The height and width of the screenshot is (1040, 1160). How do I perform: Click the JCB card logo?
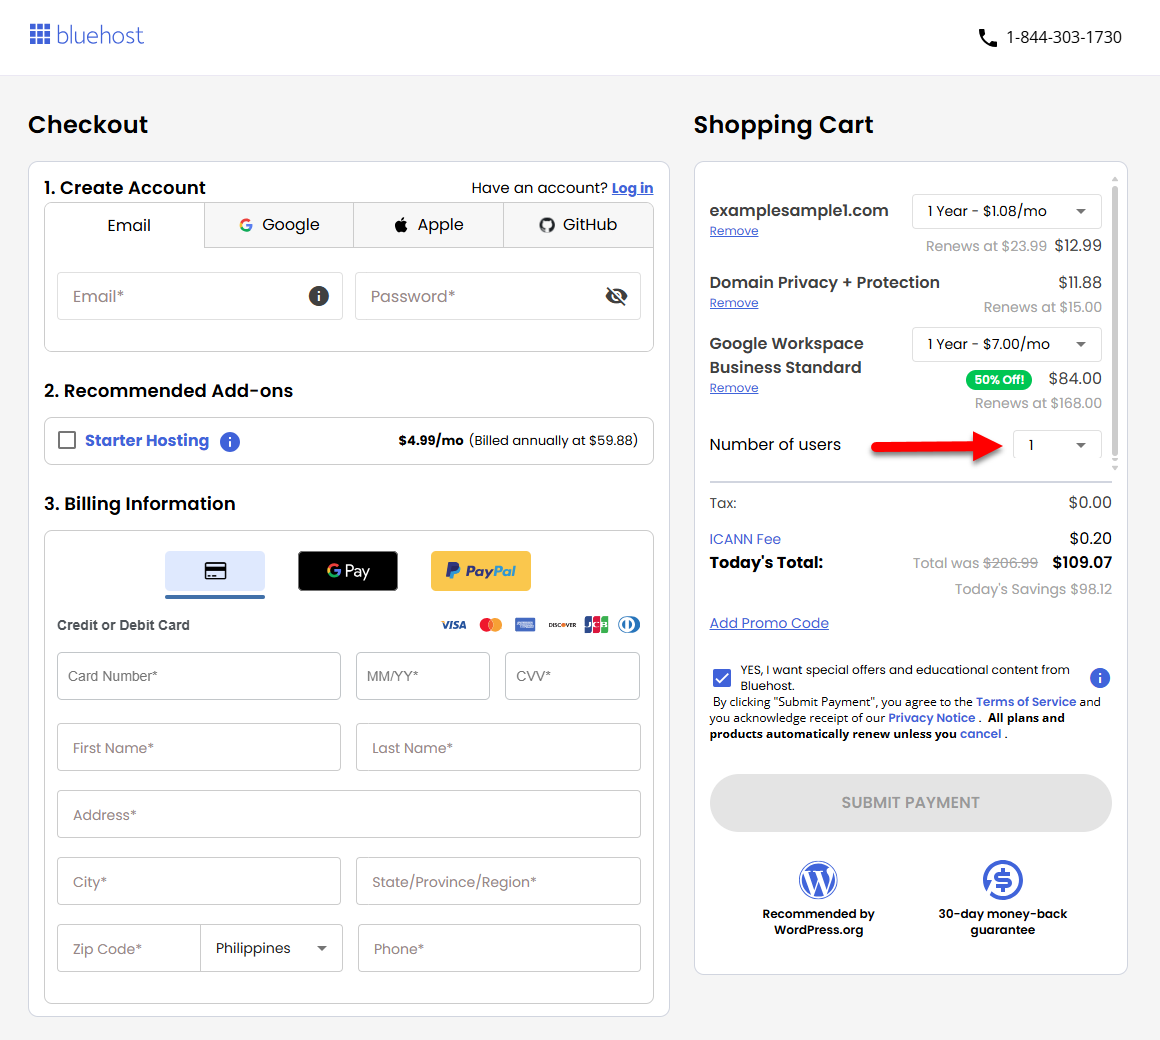coord(596,625)
